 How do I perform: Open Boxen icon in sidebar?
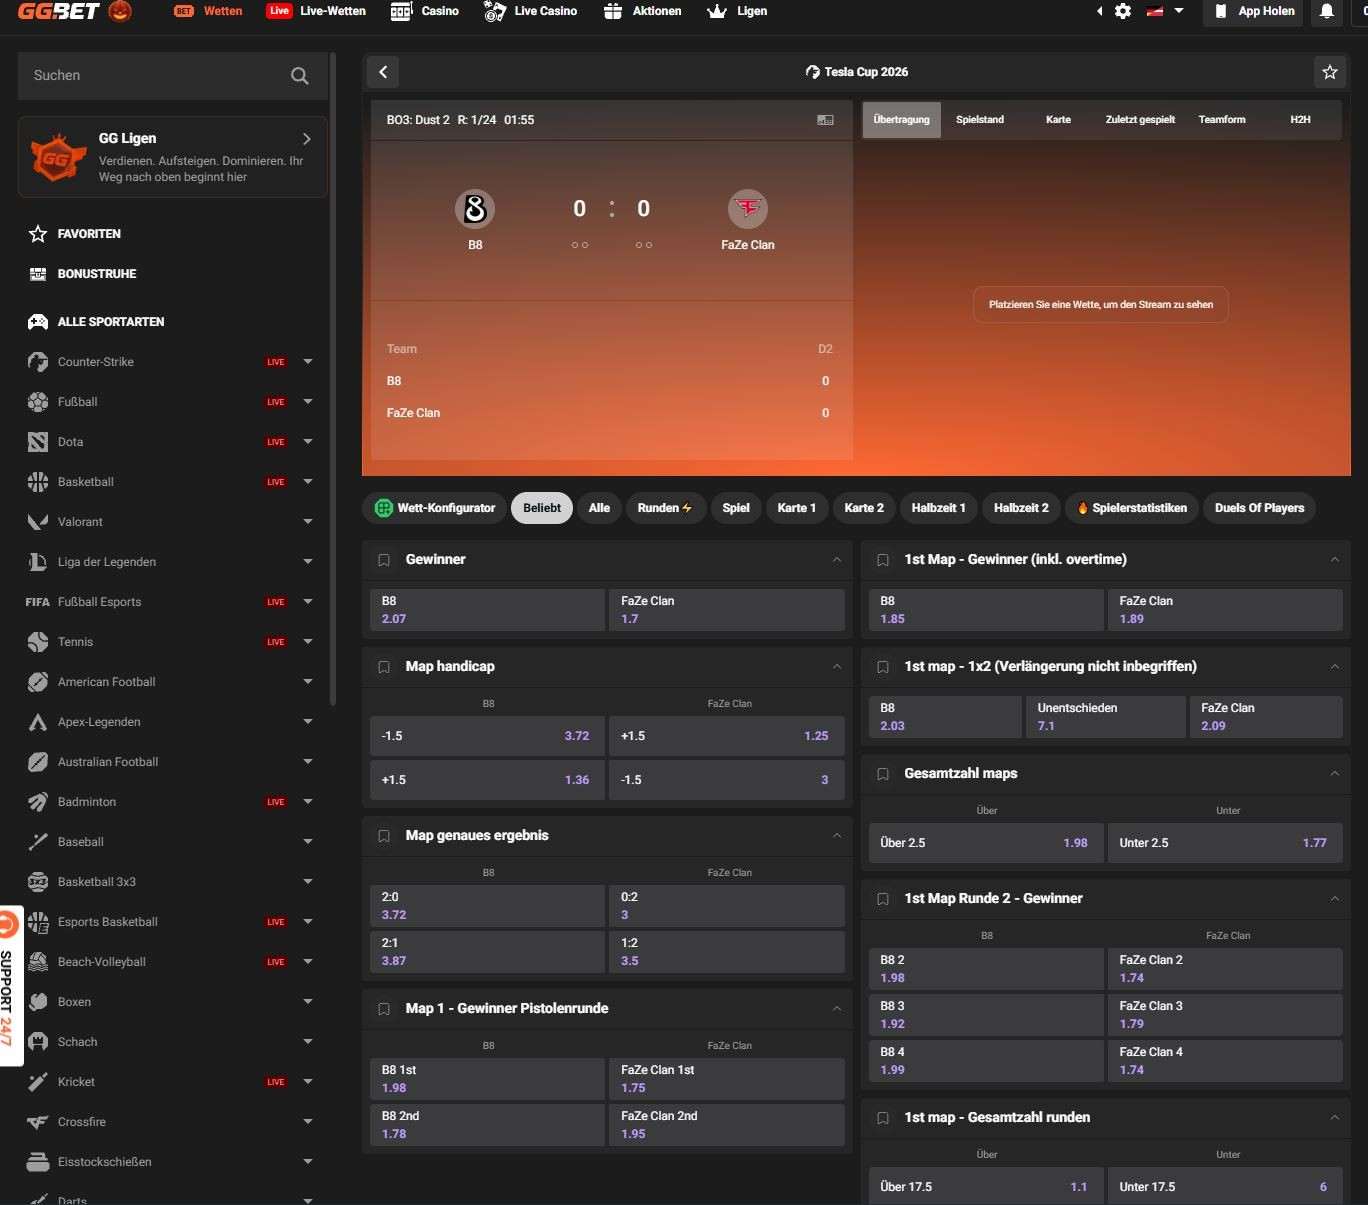click(x=38, y=1002)
